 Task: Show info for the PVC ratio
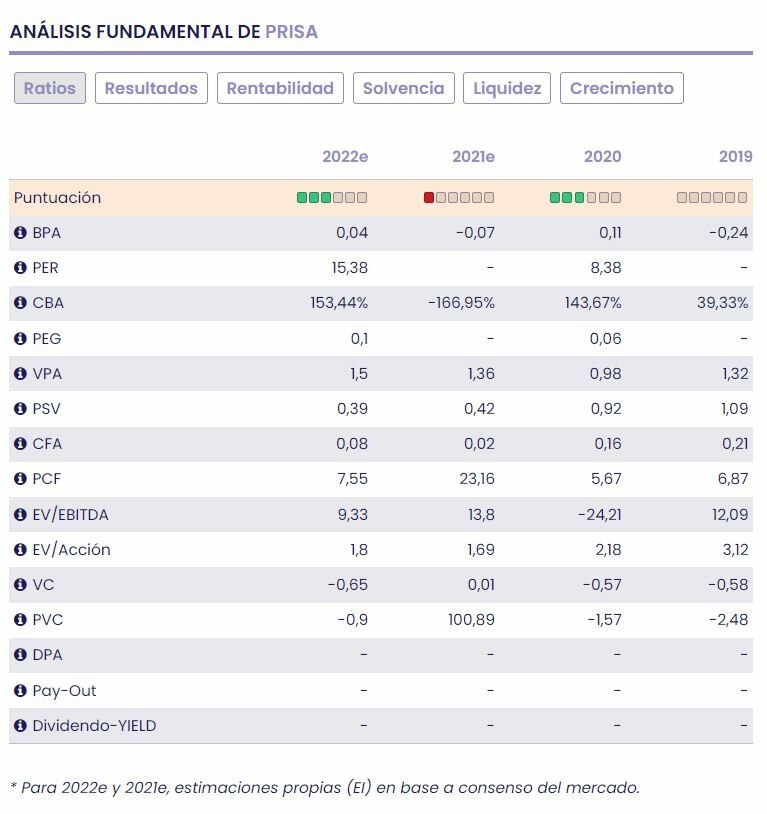[x=20, y=620]
